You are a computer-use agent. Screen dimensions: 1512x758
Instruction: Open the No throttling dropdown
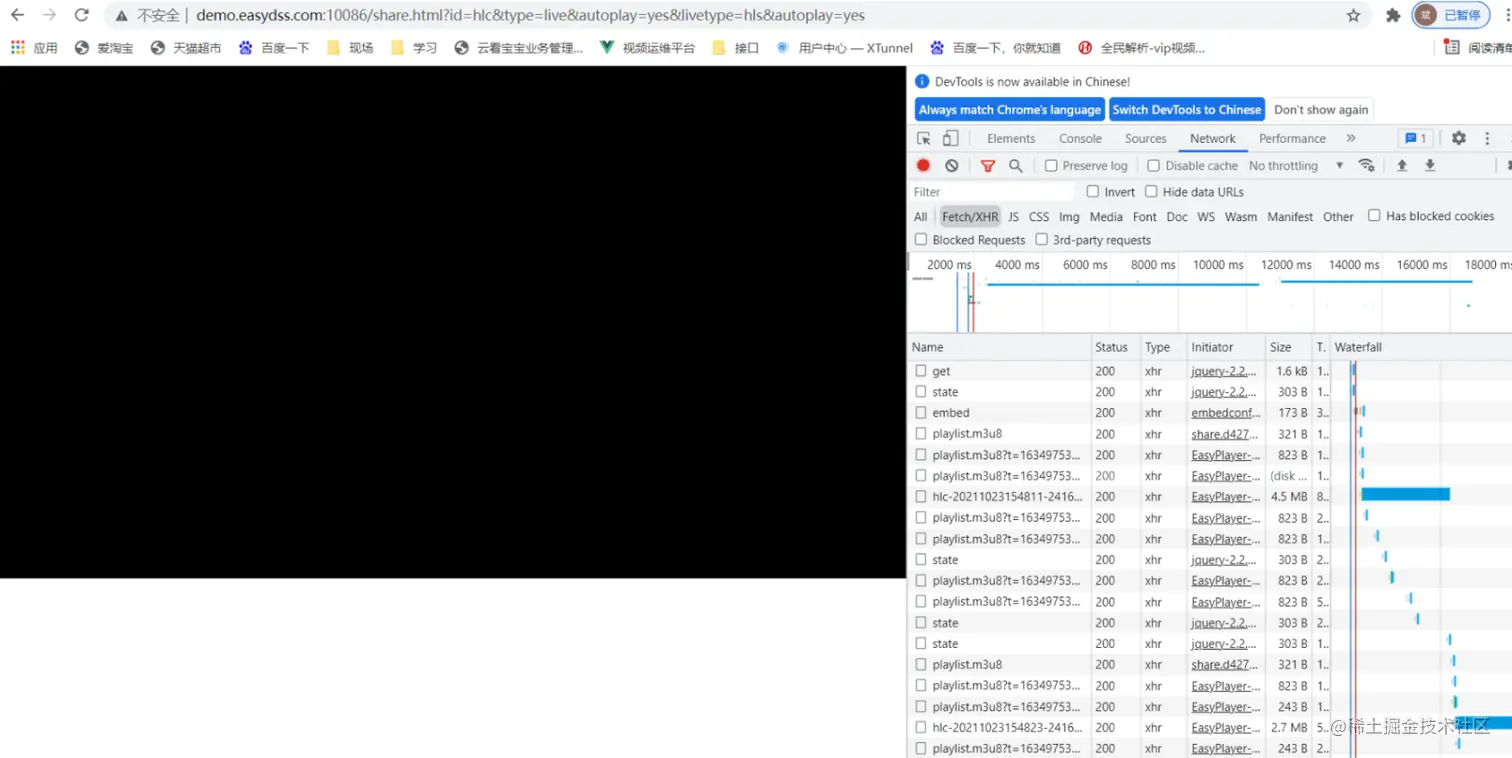1295,165
